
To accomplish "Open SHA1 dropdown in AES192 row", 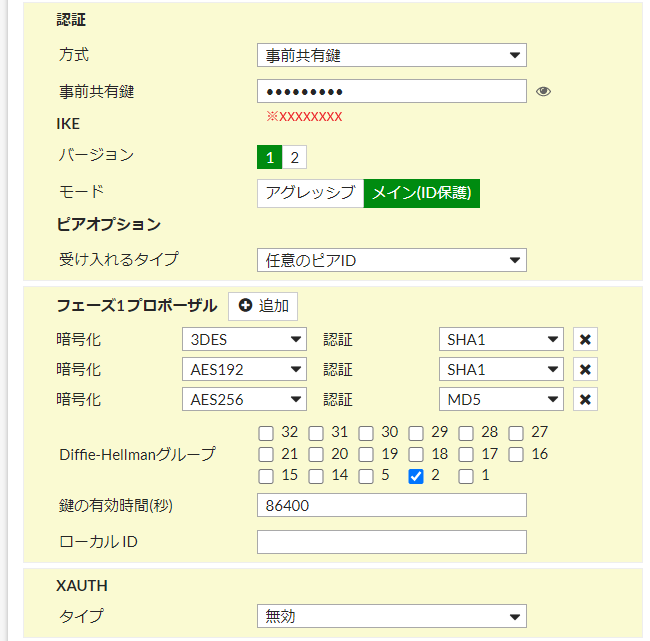I will 501,369.
